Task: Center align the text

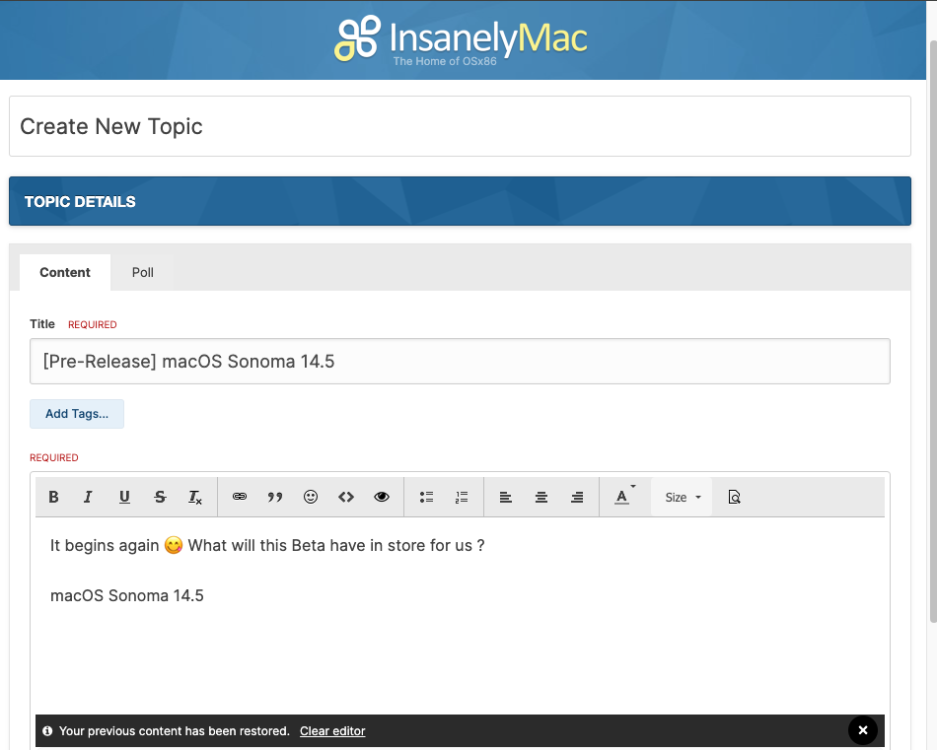Action: pos(541,497)
